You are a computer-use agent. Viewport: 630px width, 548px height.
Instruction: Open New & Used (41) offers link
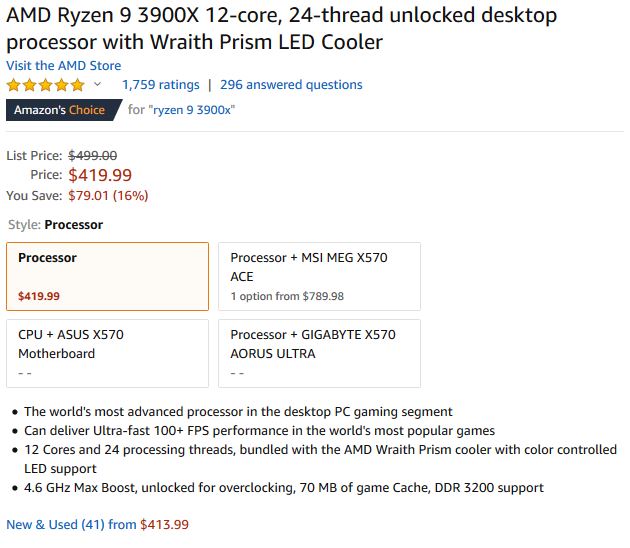(x=72, y=524)
